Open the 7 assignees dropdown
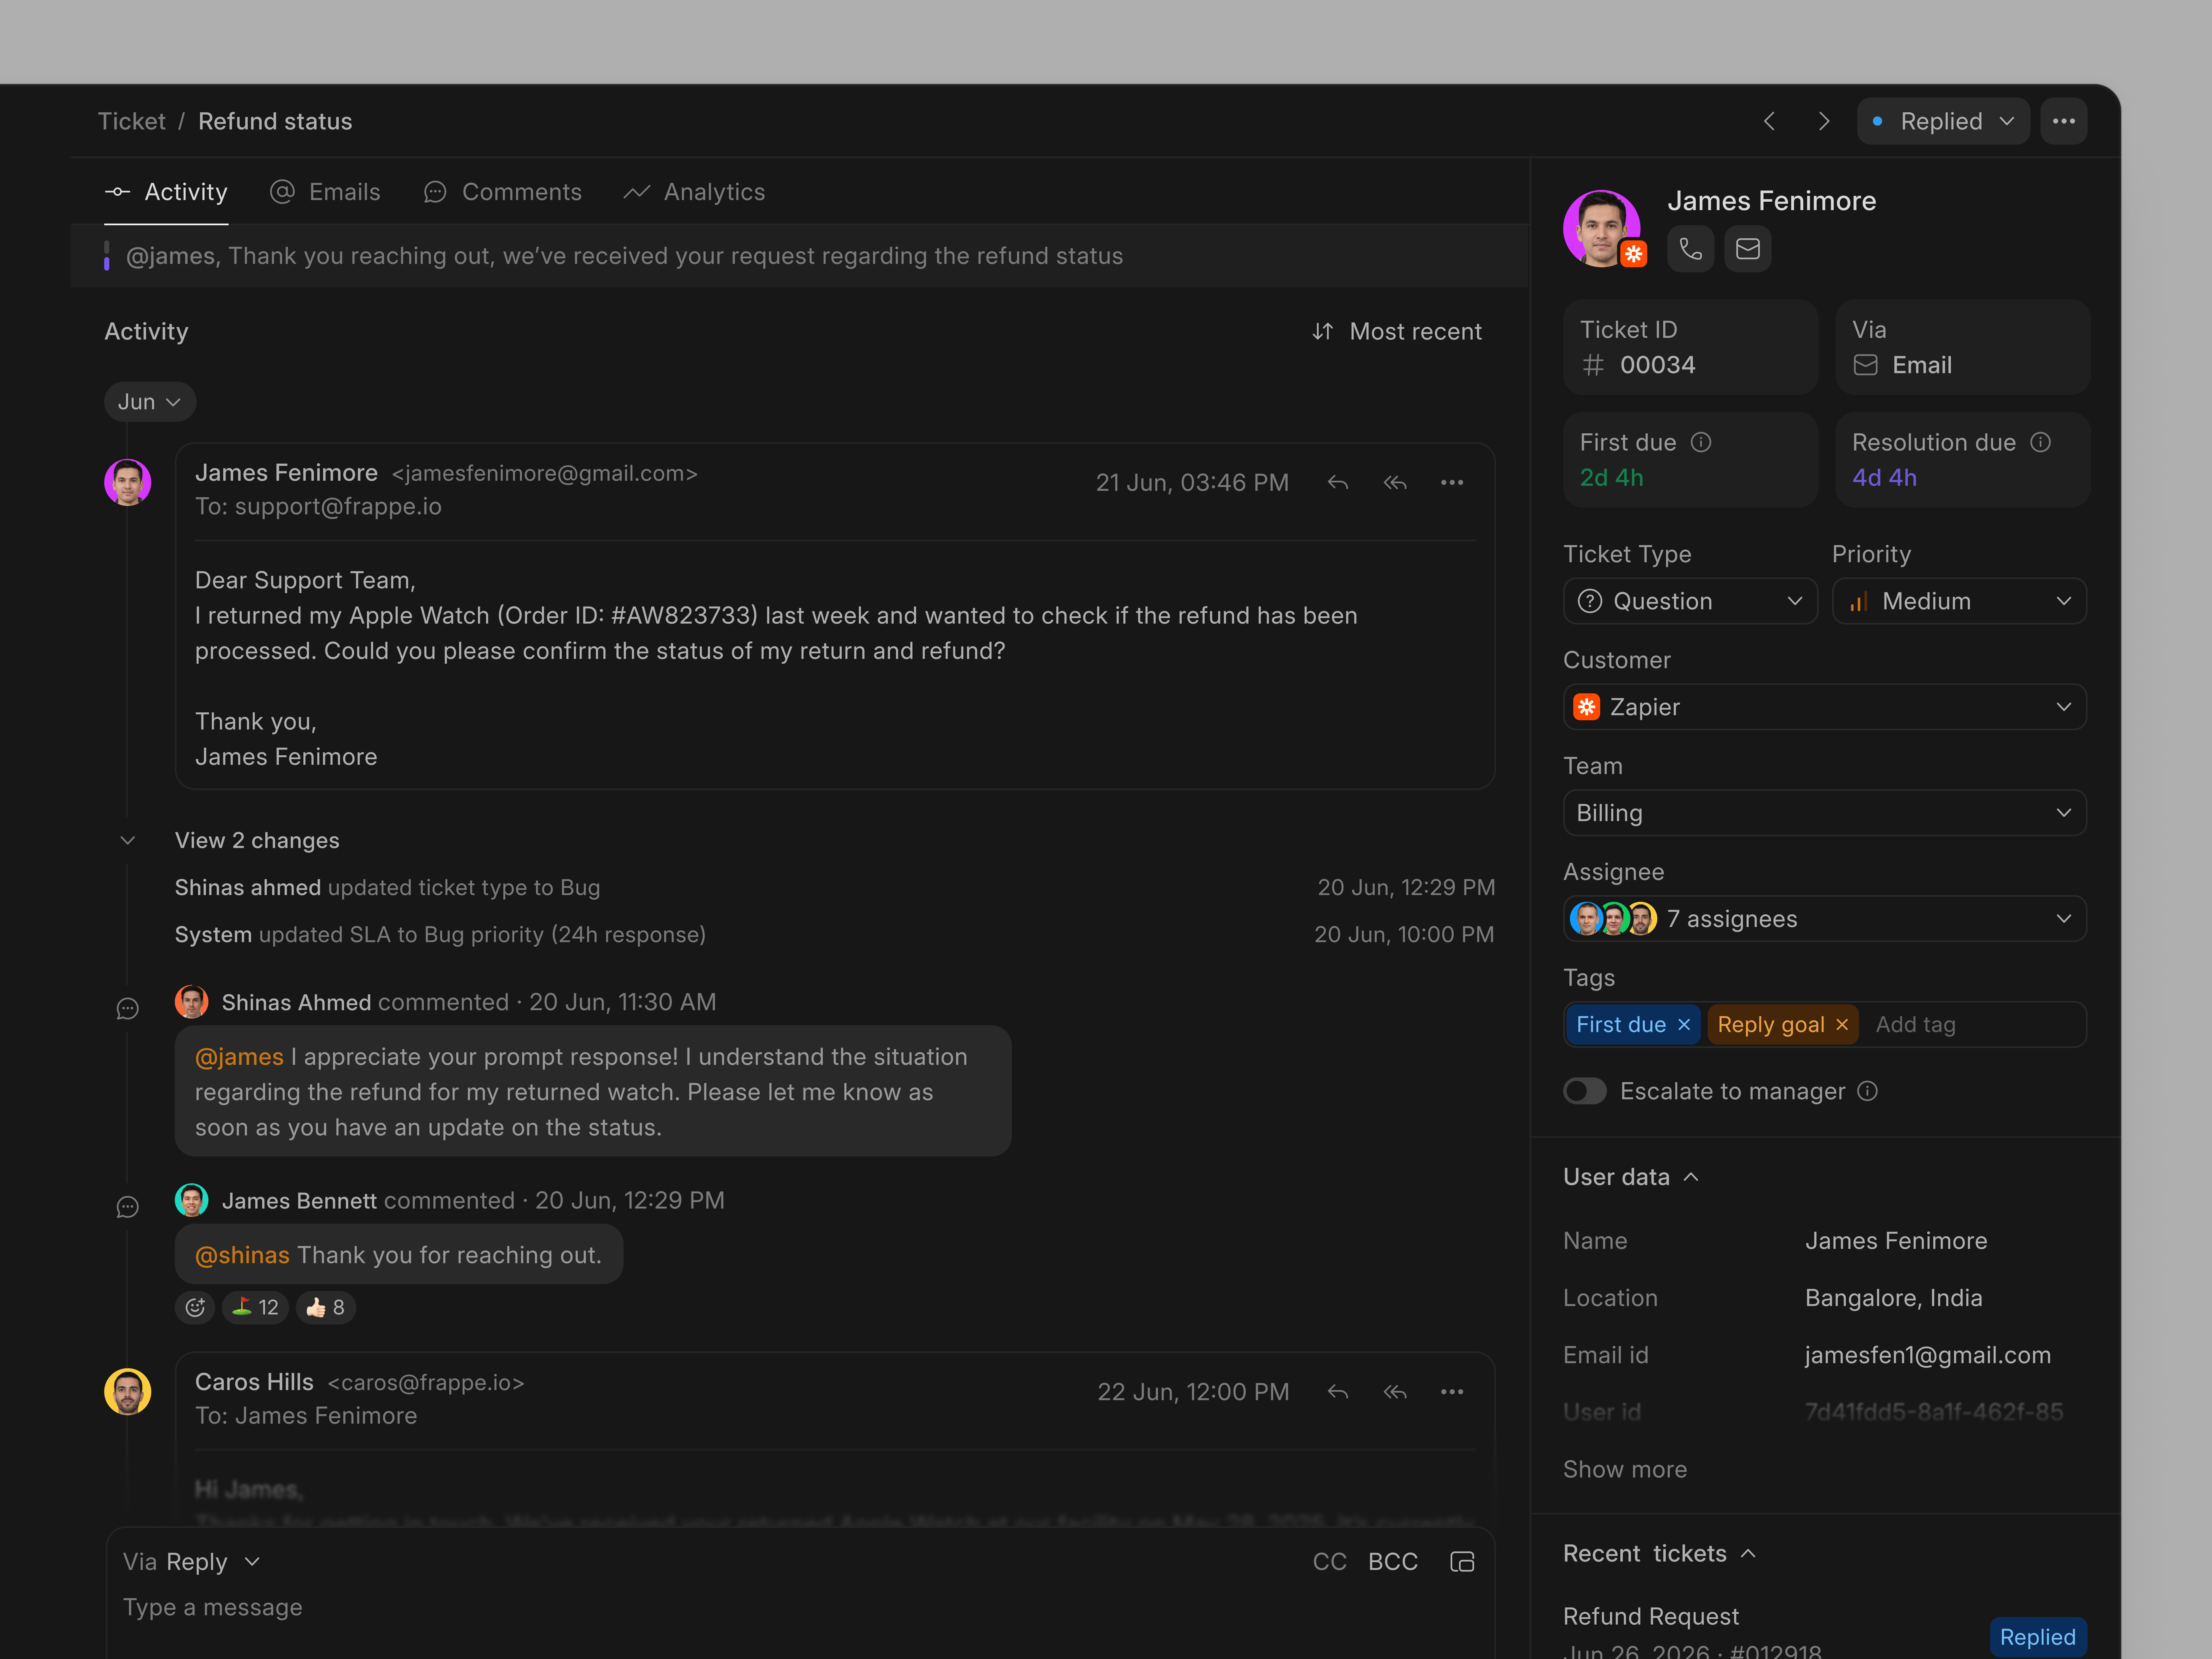Viewport: 2212px width, 1659px height. coord(1825,919)
